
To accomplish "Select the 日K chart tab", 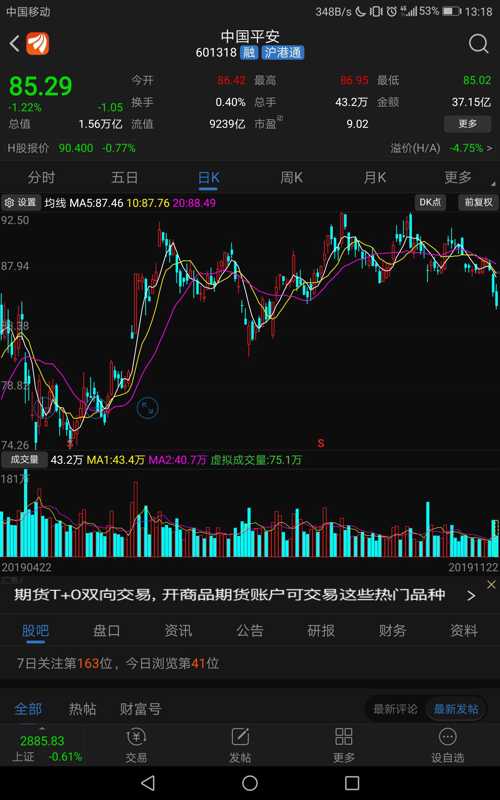I will tap(208, 178).
